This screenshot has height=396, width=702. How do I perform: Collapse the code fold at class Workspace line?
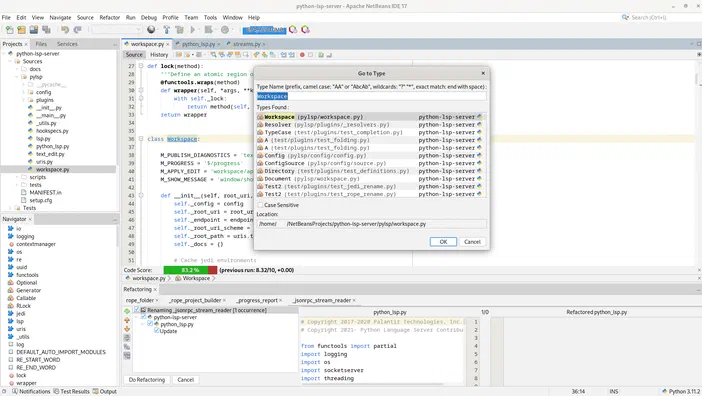click(x=141, y=139)
